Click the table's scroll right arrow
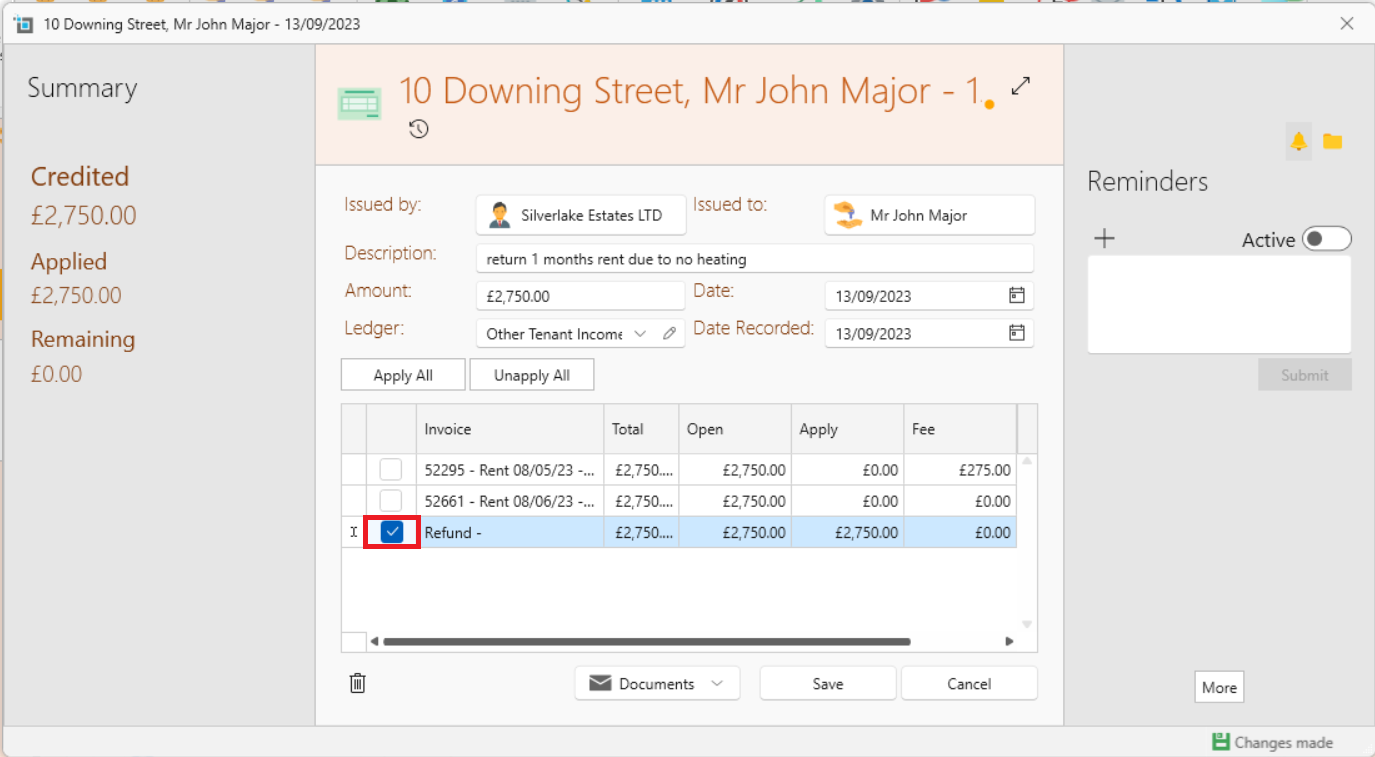The image size is (1375, 757). (1009, 642)
